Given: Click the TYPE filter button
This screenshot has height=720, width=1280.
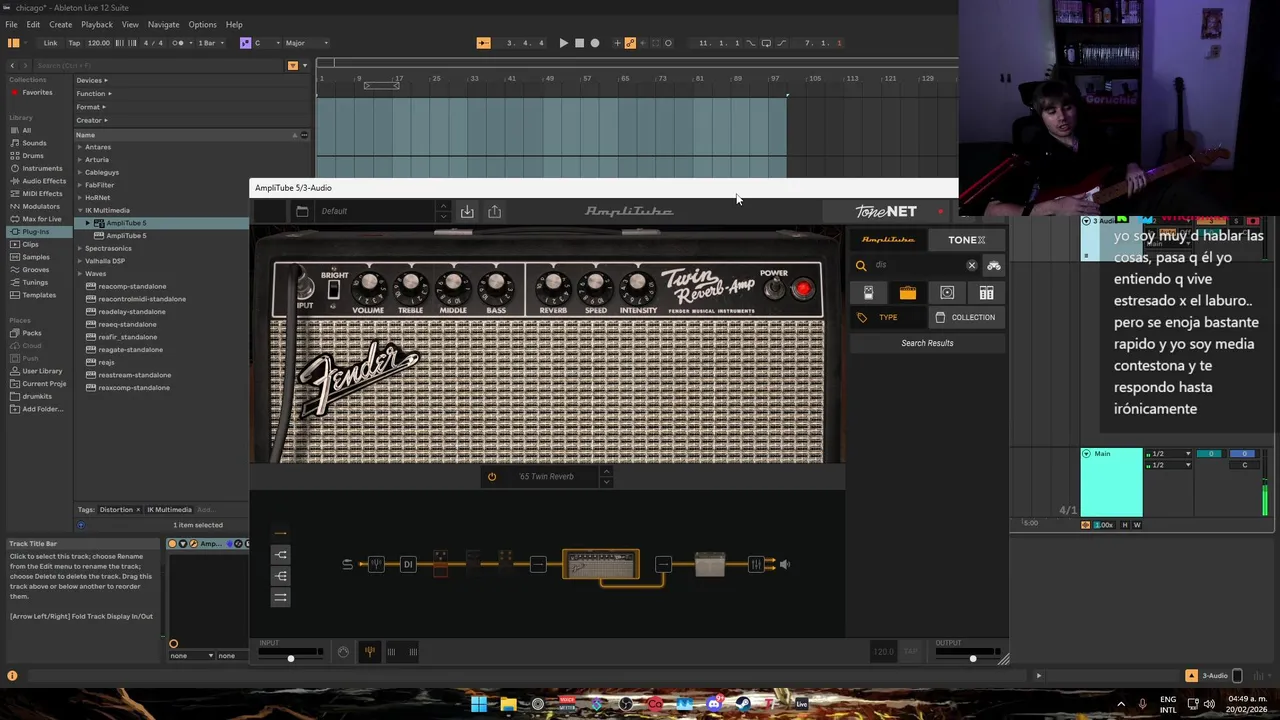Looking at the screenshot, I should click(888, 317).
